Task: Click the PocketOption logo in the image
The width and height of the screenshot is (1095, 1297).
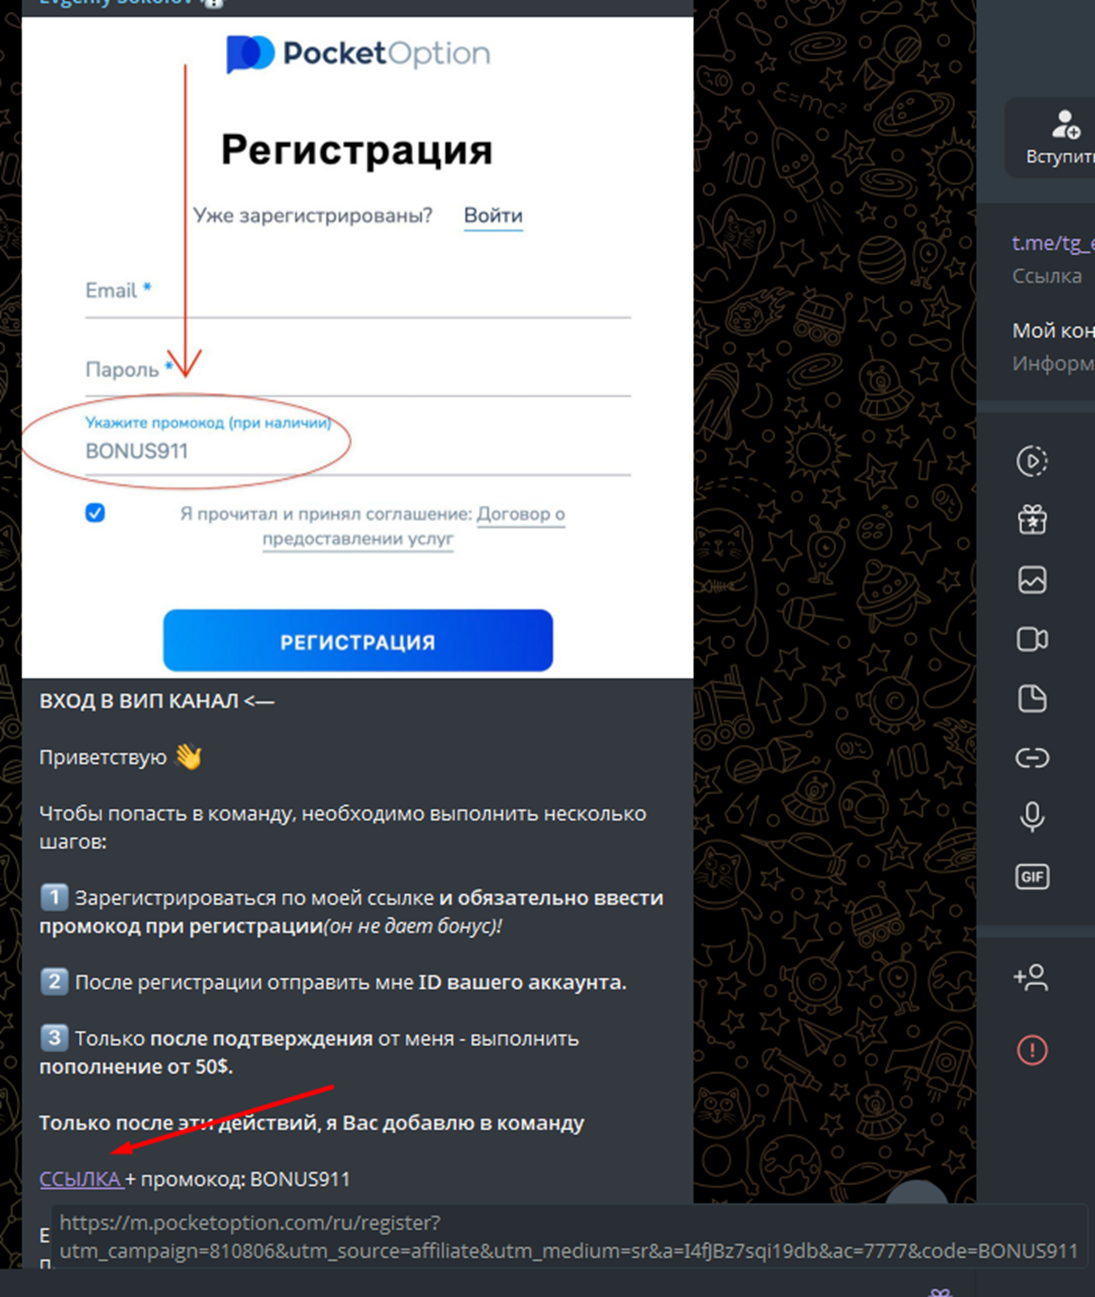Action: click(x=358, y=53)
